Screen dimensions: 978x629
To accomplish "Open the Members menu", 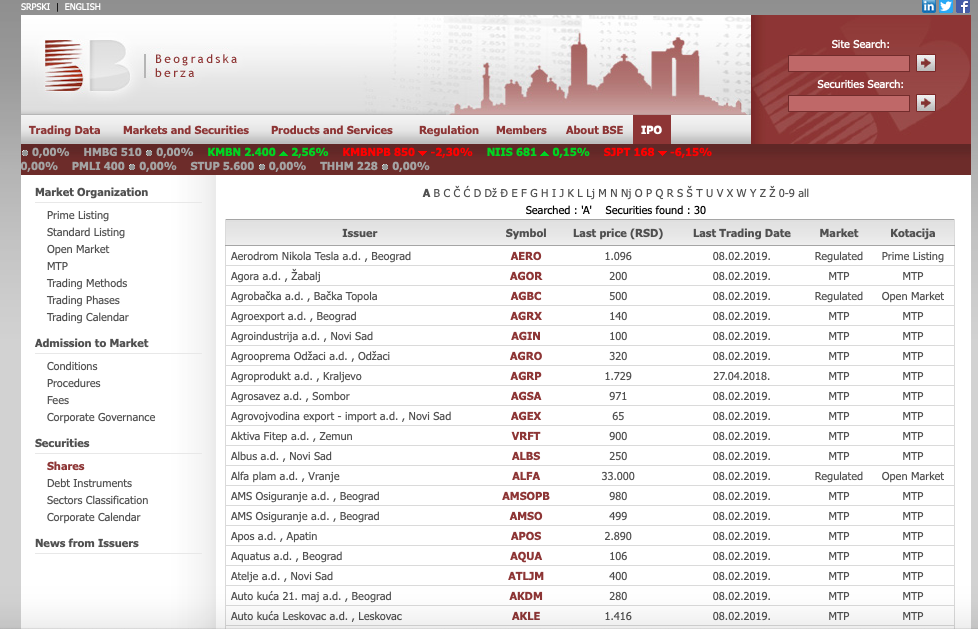I will click(x=521, y=130).
